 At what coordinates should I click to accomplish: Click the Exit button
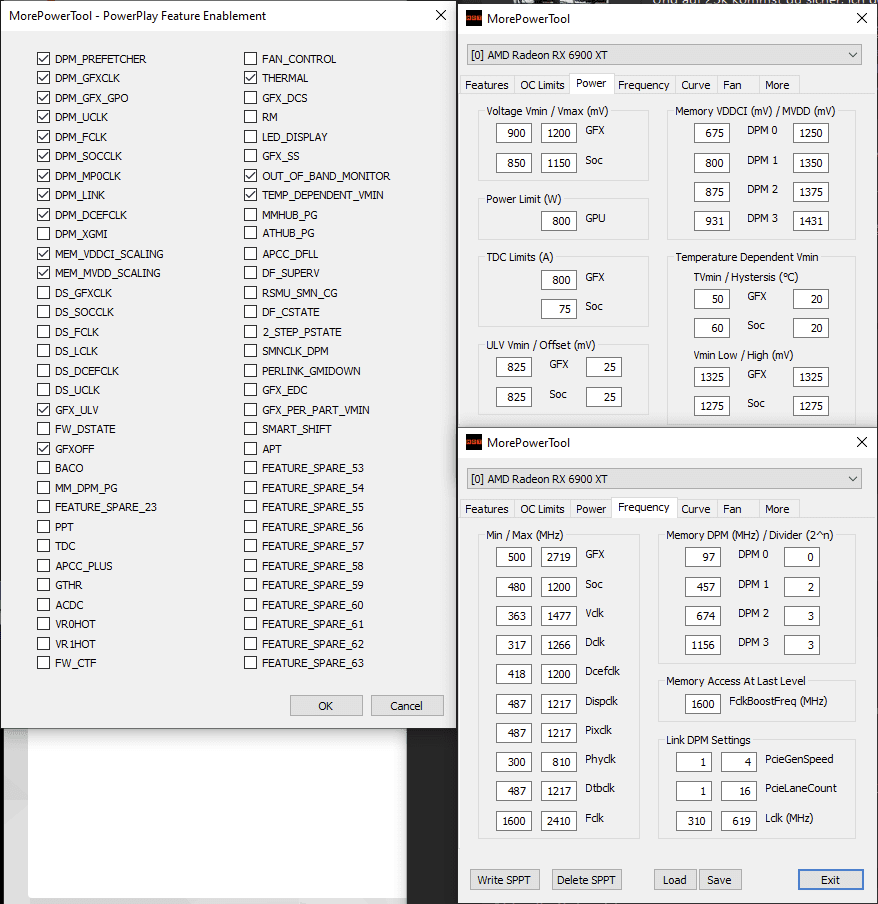tap(830, 879)
